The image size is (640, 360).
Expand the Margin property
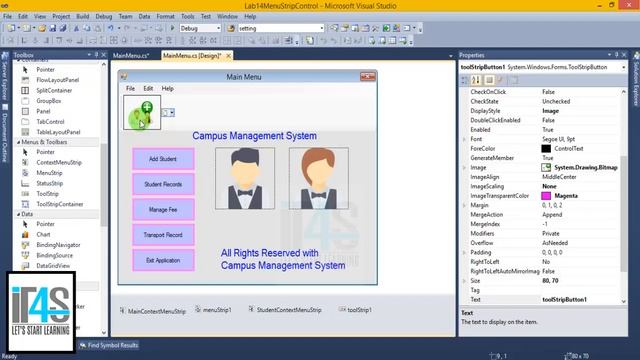tap(464, 205)
